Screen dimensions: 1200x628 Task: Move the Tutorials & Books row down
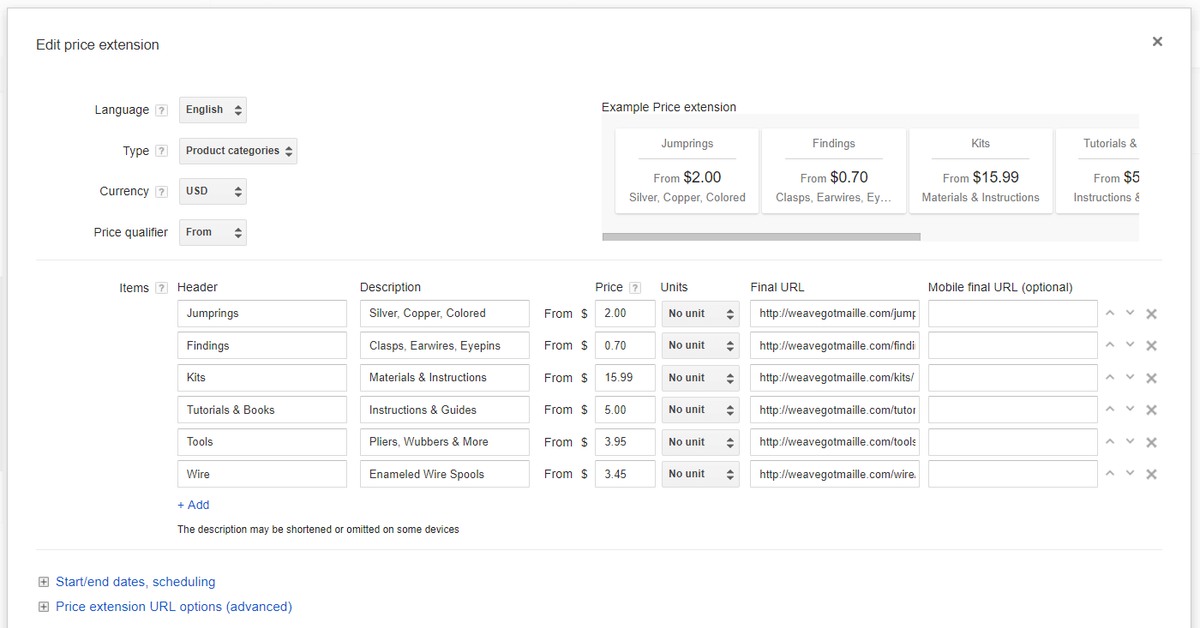[x=1130, y=409]
